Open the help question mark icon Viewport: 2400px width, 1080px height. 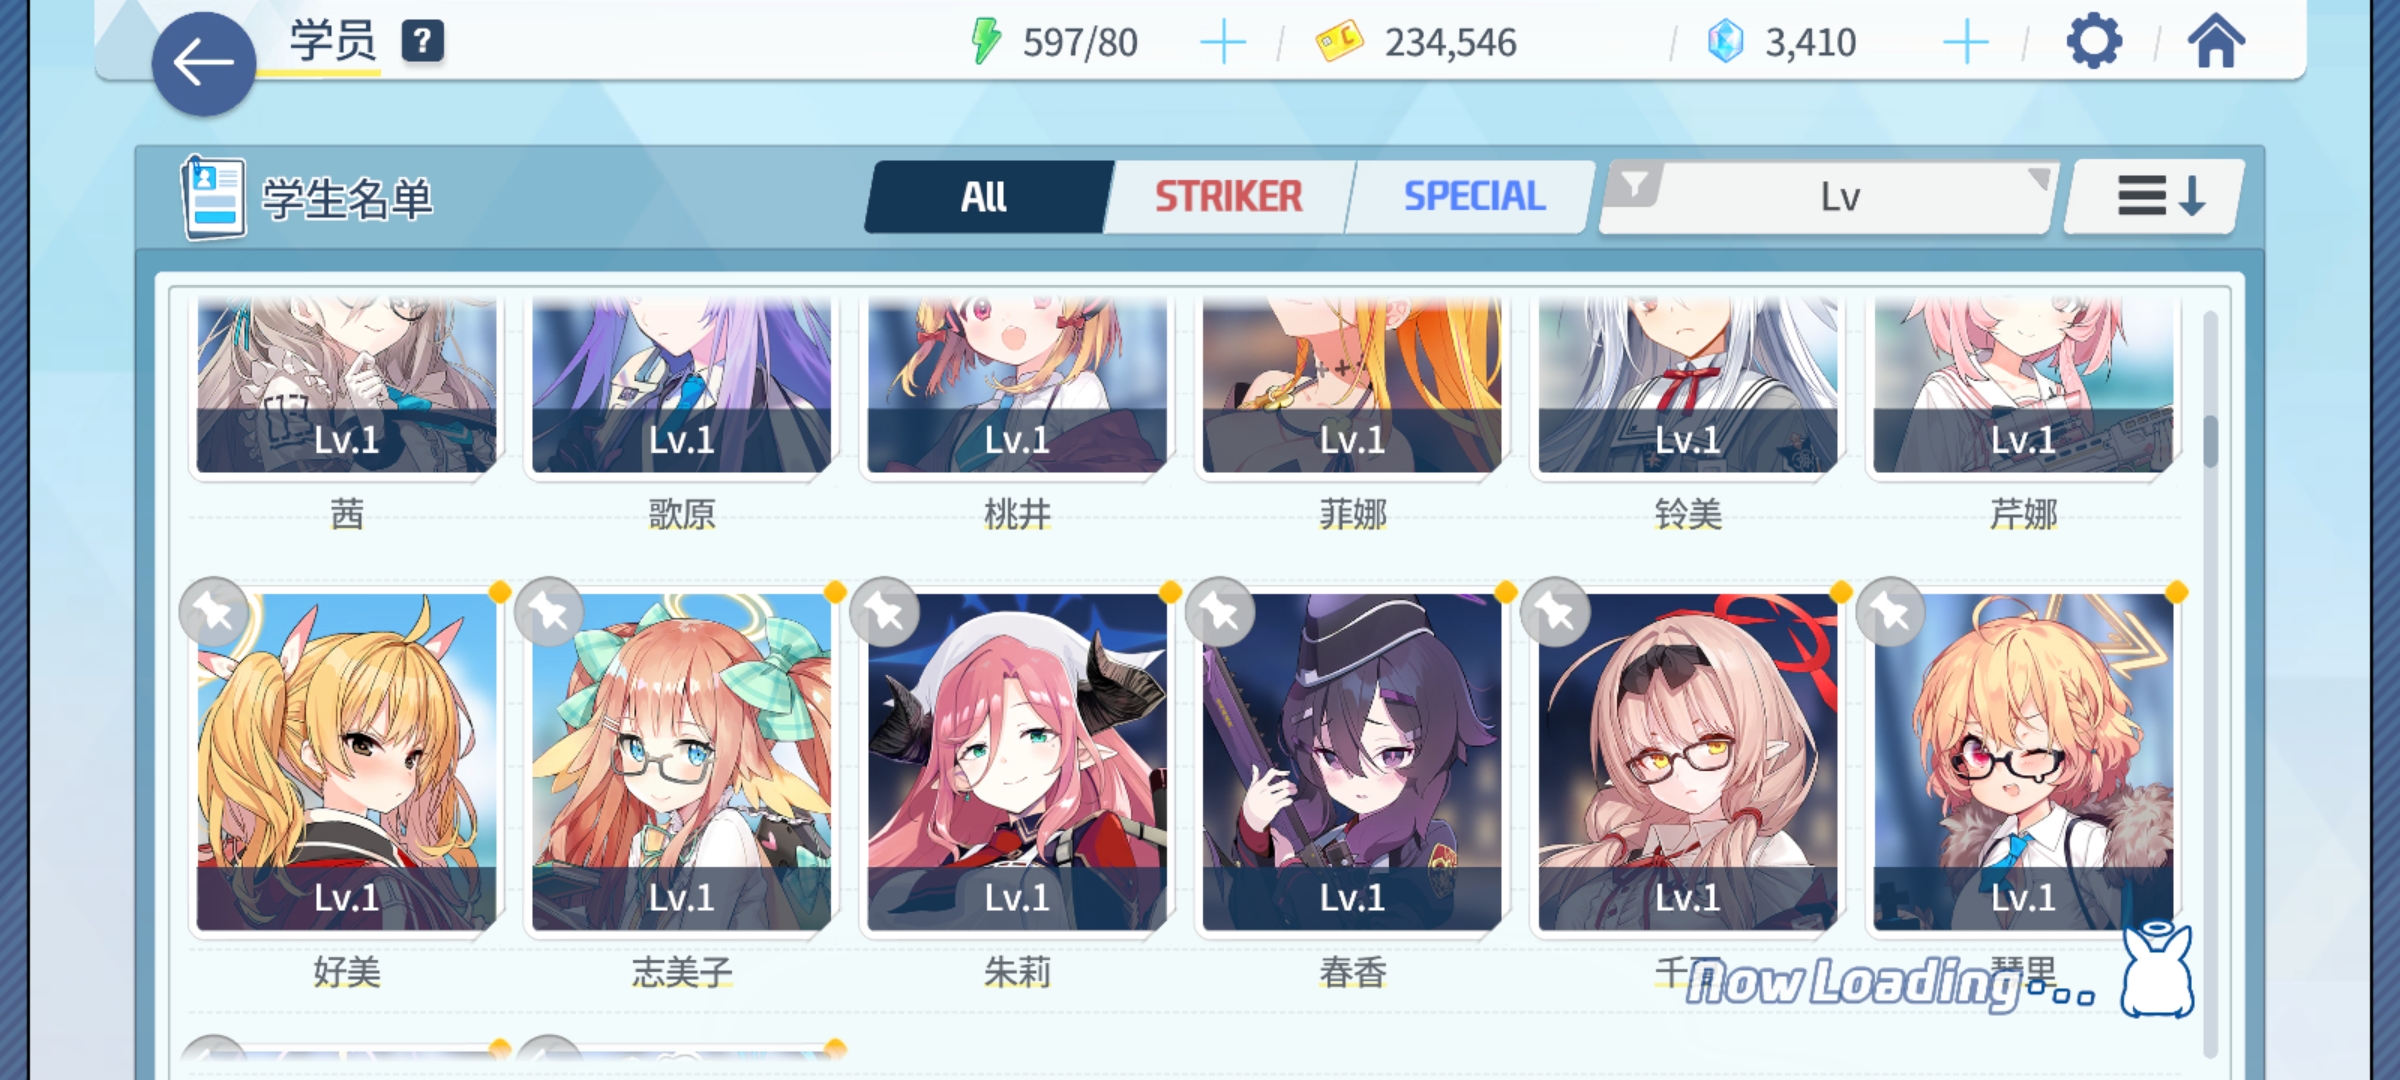tap(422, 42)
